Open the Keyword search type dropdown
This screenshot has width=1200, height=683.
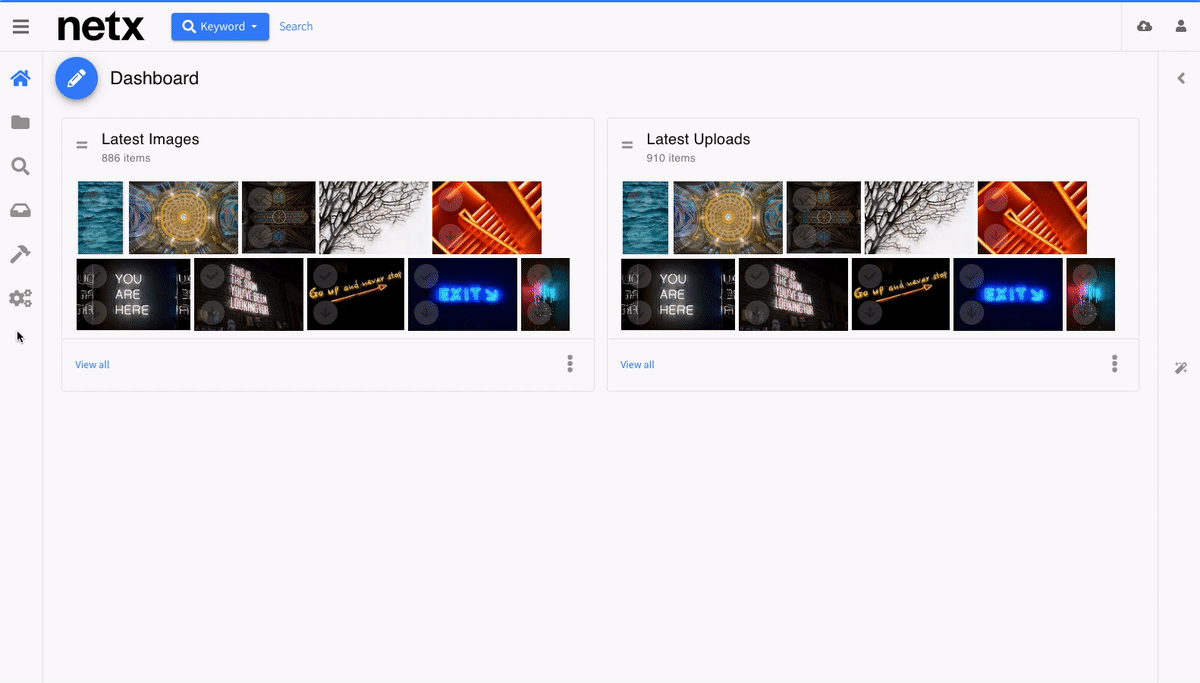point(220,27)
